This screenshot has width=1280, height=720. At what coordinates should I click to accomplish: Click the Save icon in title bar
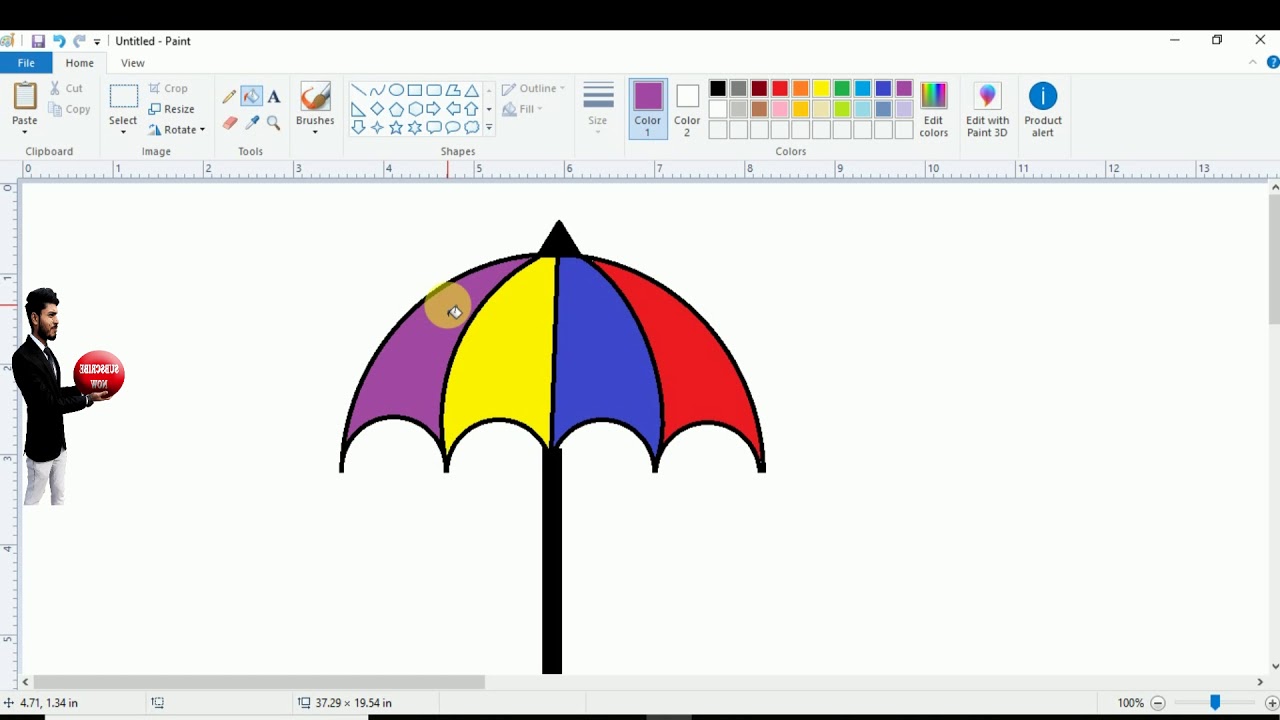[x=38, y=41]
